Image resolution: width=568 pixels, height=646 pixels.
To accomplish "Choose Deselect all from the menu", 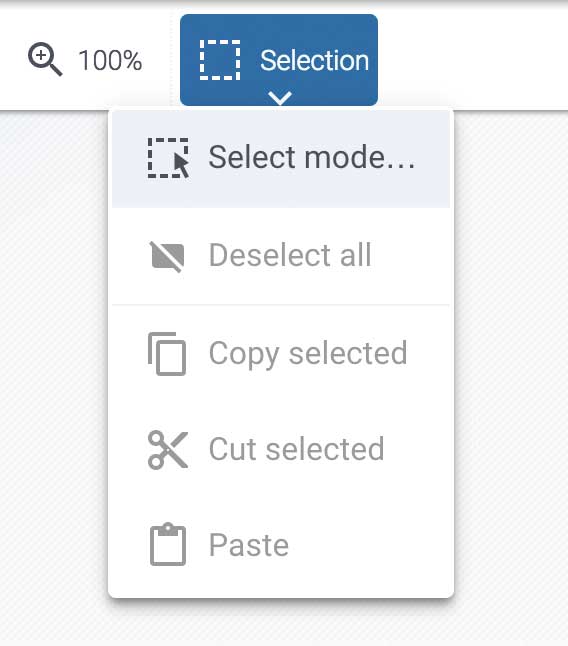I will [x=281, y=255].
